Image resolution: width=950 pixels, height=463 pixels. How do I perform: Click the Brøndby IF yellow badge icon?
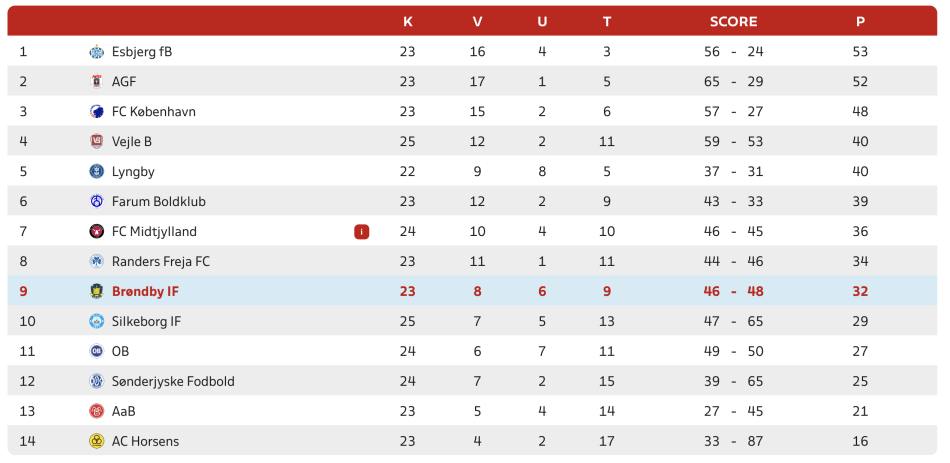tap(96, 291)
